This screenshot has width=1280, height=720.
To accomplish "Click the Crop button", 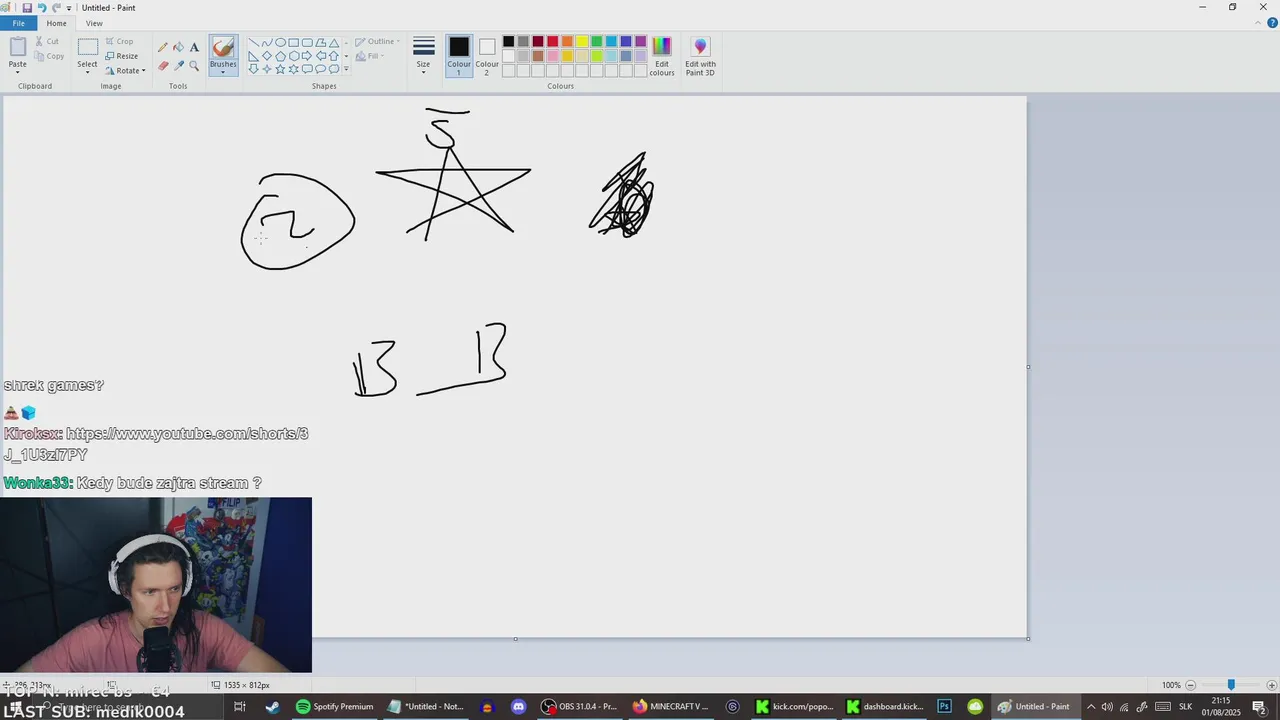I will [x=119, y=42].
